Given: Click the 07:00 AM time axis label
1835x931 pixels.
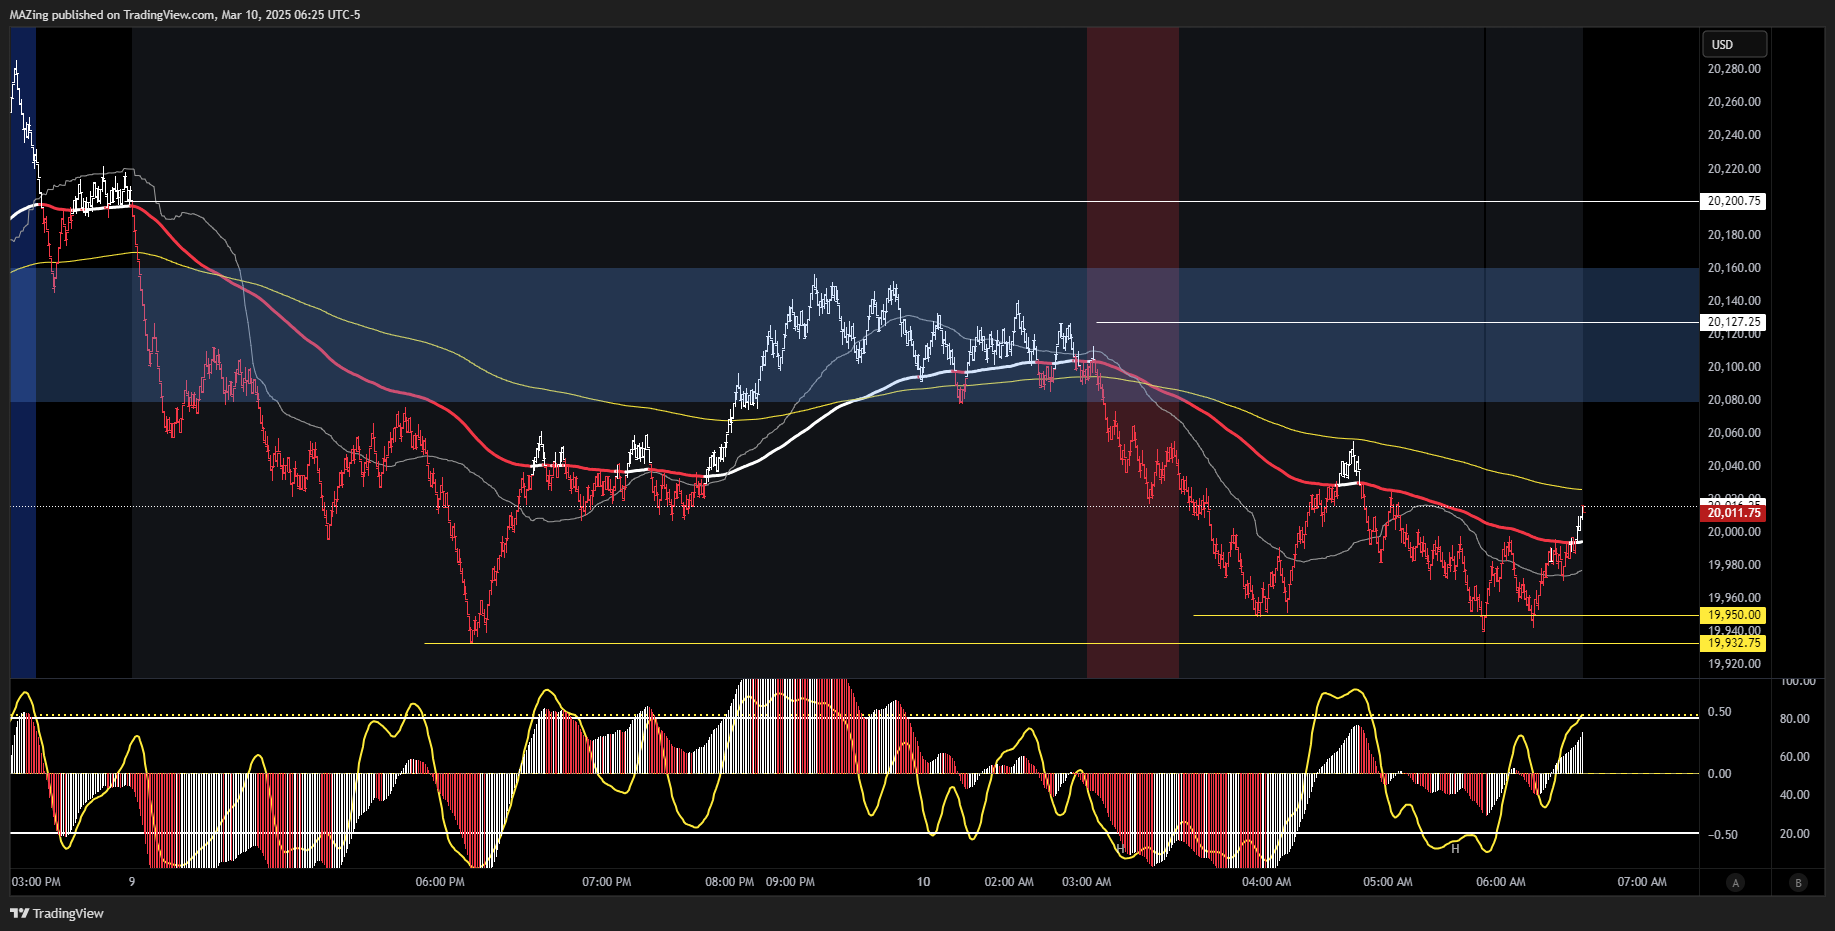Looking at the screenshot, I should 1642,882.
